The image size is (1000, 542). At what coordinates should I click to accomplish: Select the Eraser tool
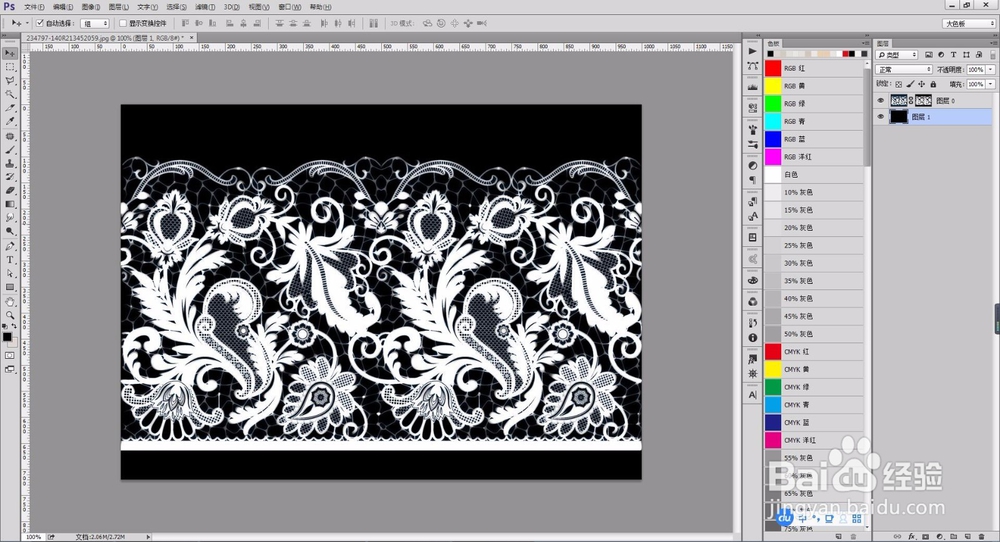click(x=10, y=190)
